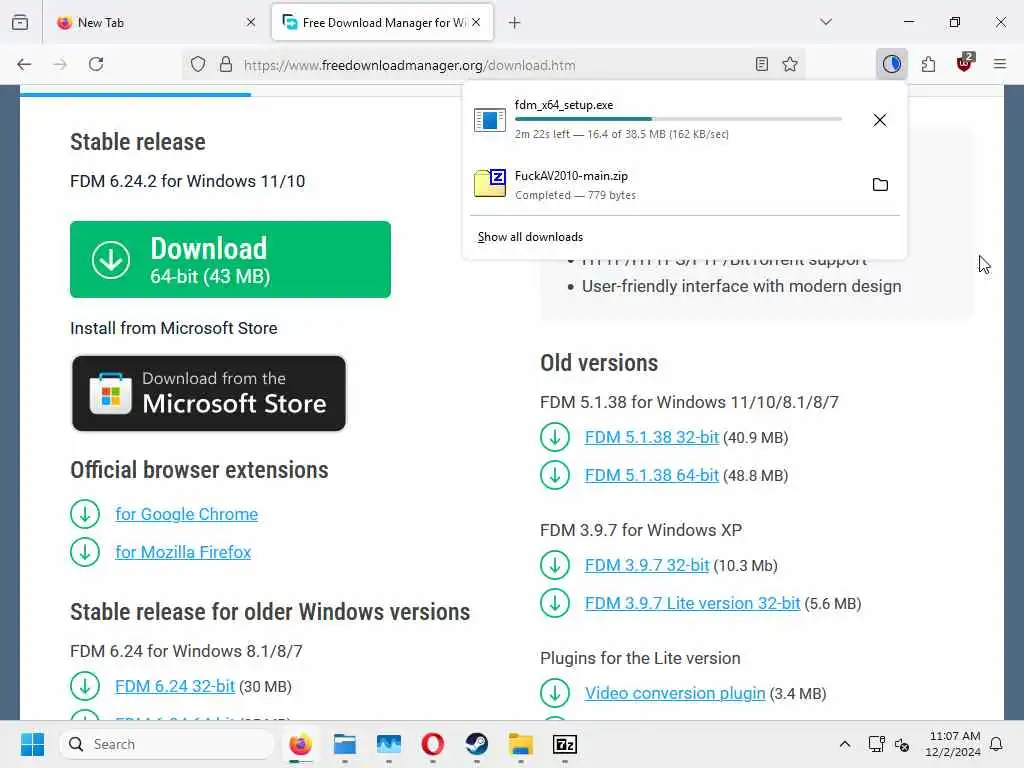Show hidden system tray icons
Viewport: 1024px width, 768px height.
tap(844, 744)
